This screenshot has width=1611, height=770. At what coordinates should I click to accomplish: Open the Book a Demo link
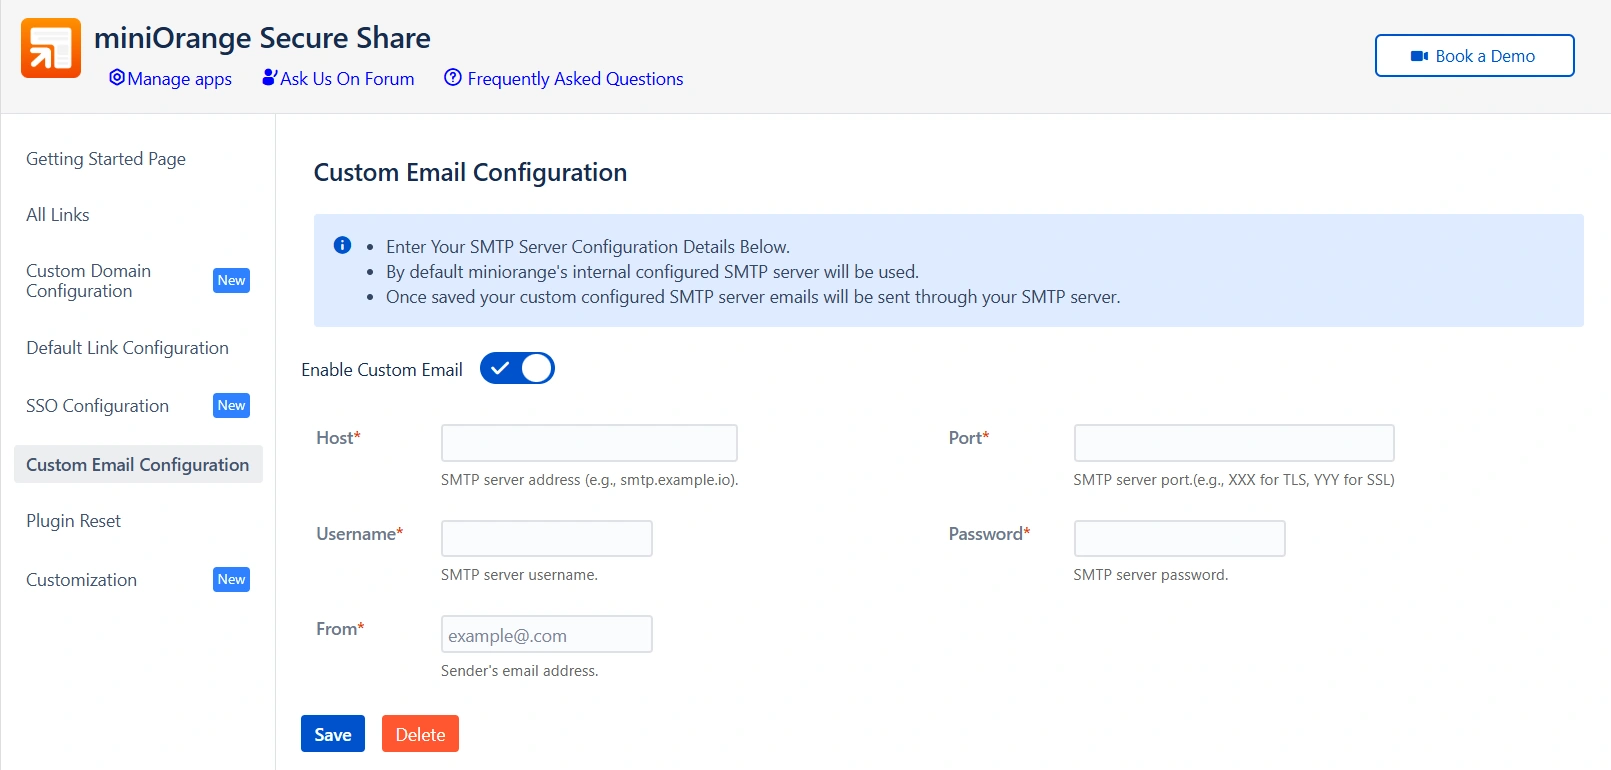click(x=1474, y=56)
